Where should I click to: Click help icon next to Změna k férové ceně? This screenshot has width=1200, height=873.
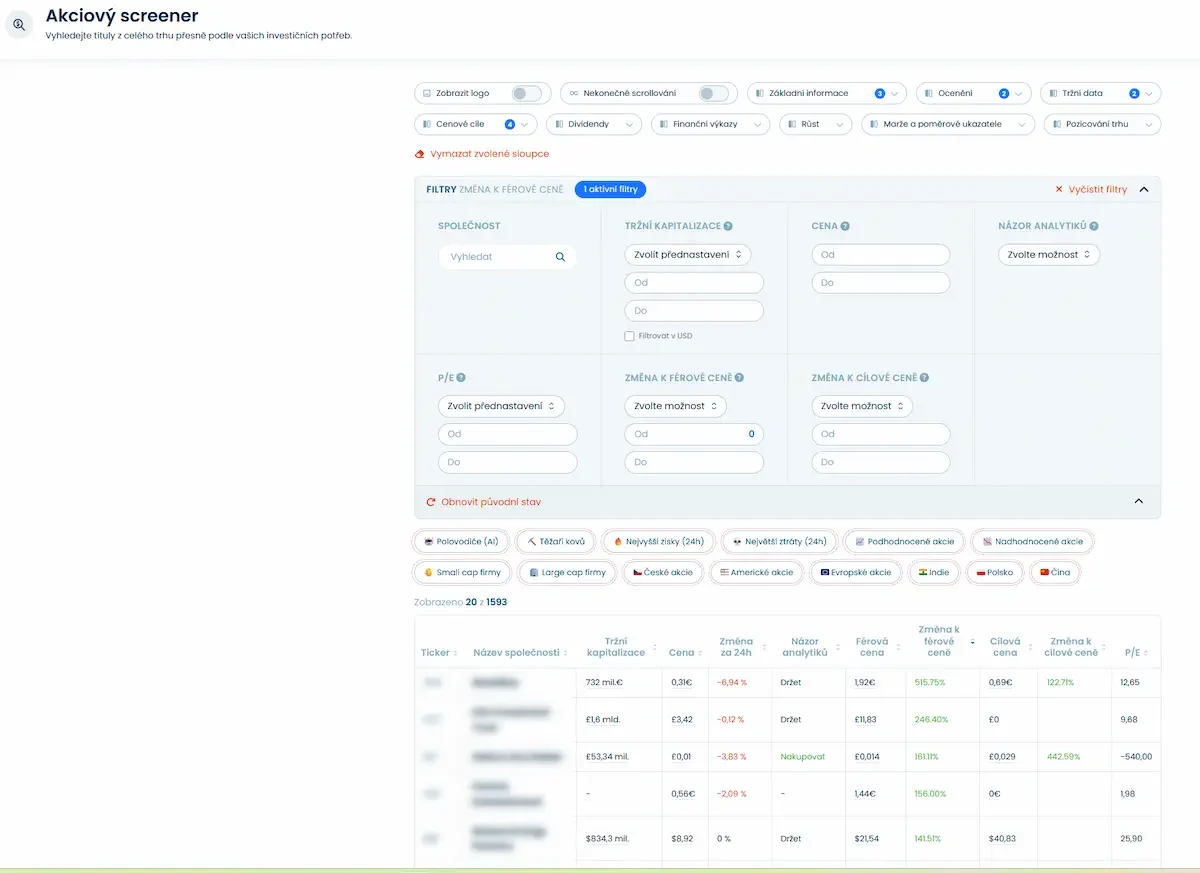739,378
